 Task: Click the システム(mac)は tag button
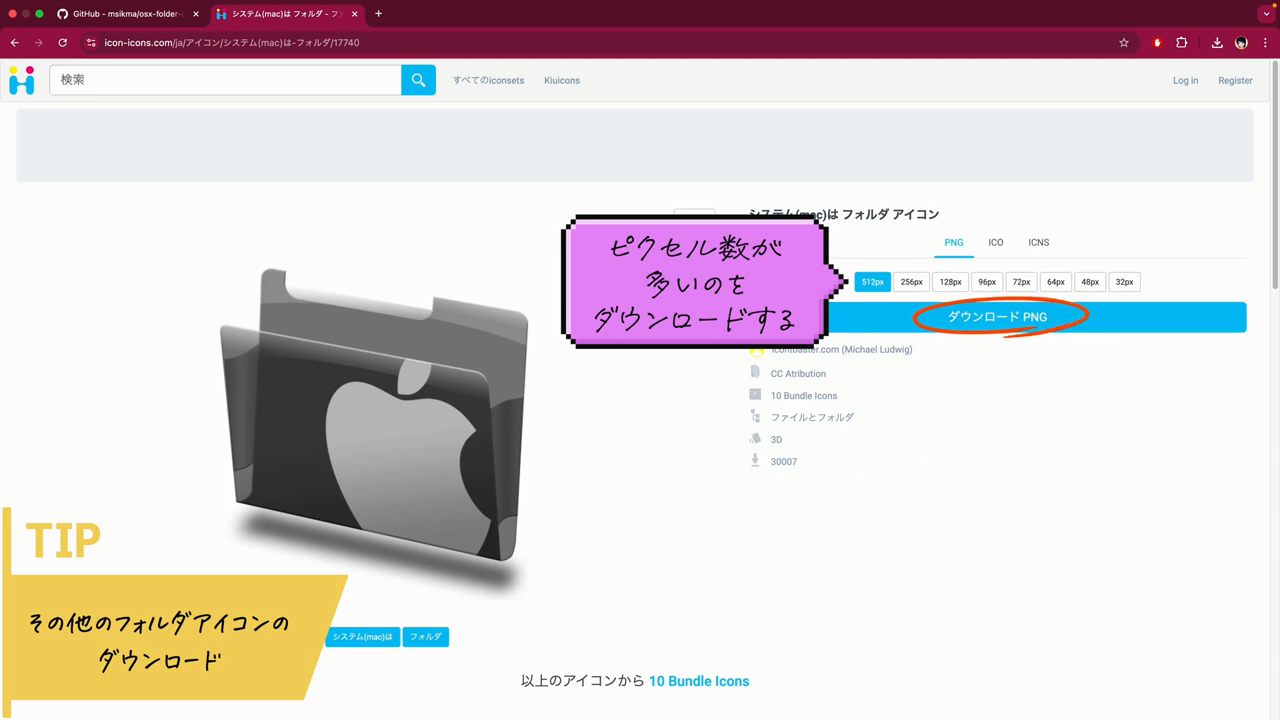(x=362, y=637)
